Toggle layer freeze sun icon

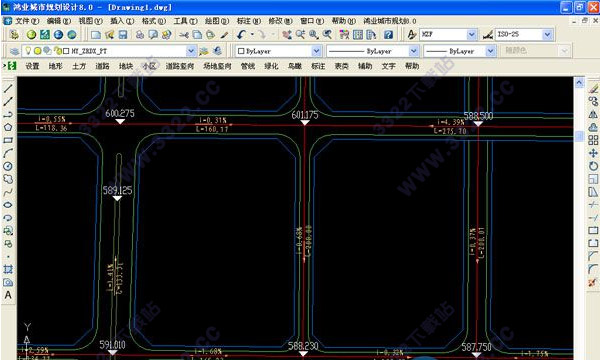point(38,50)
